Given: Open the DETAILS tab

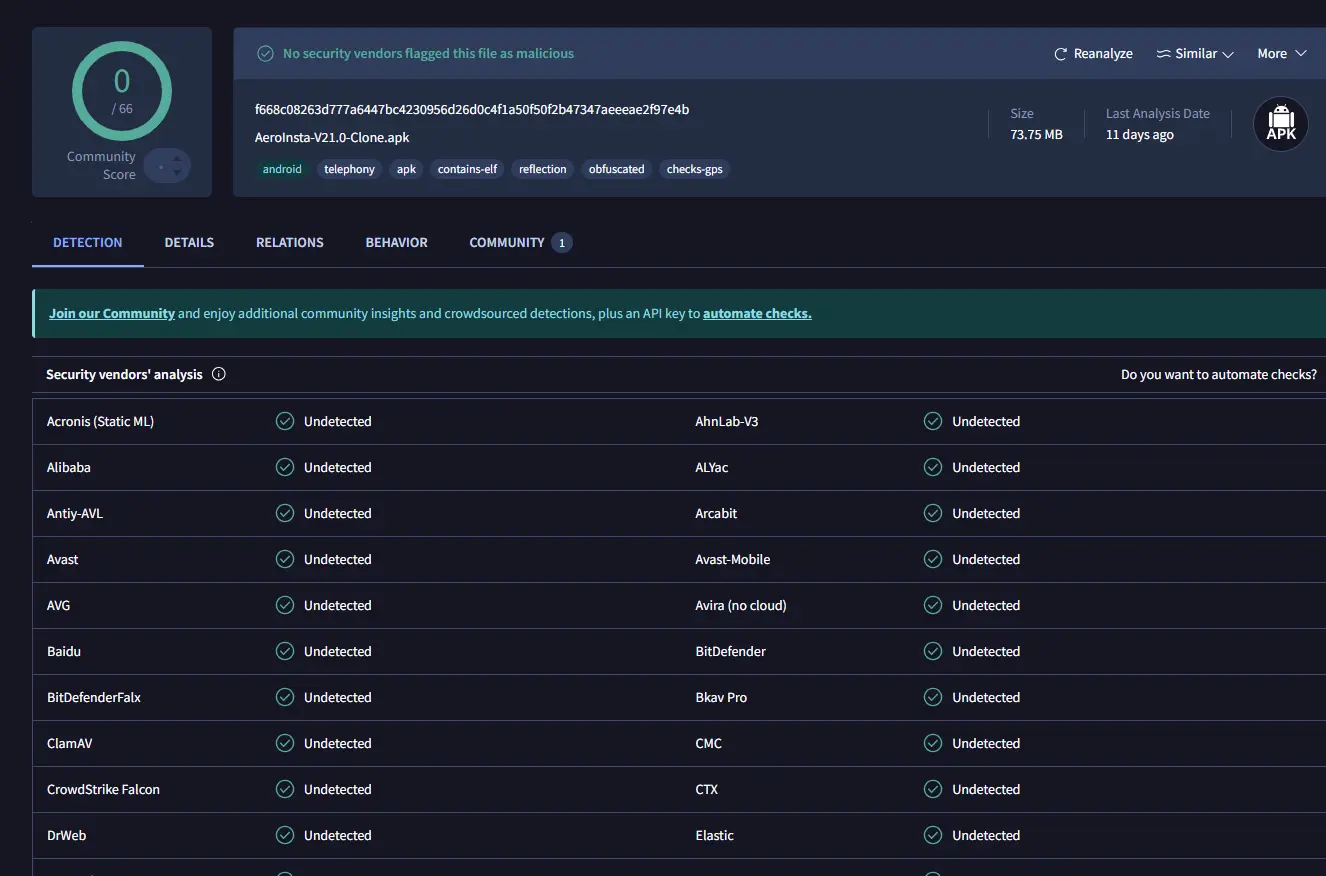Looking at the screenshot, I should point(189,243).
